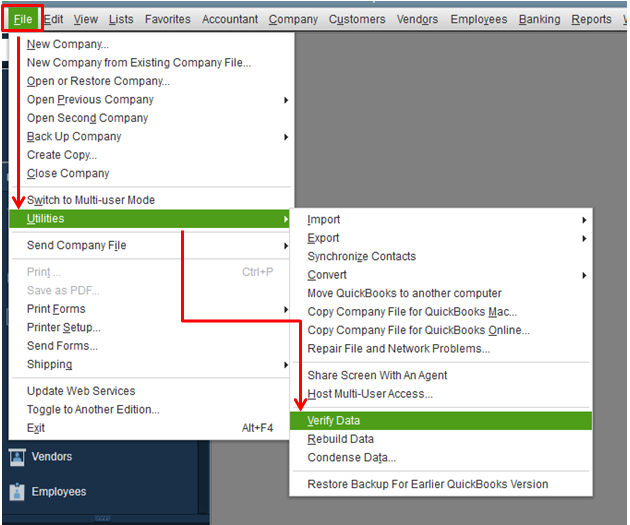
Task: Open the Favorites menu
Action: point(168,19)
